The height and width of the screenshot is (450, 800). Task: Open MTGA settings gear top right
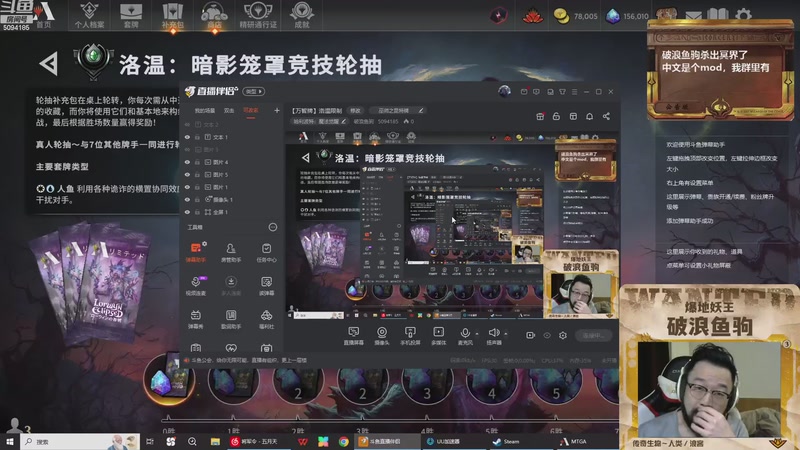pyautogui.click(x=743, y=14)
